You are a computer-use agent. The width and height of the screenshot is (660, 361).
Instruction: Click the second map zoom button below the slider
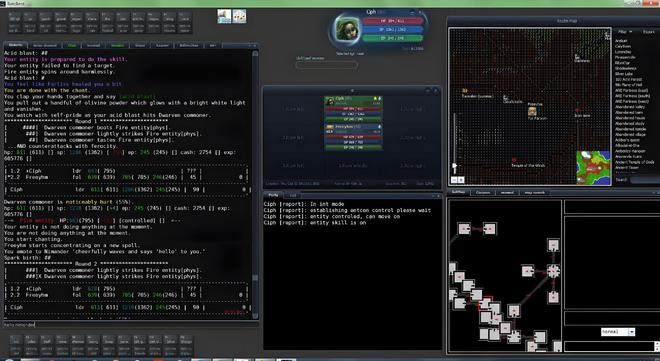pyautogui.click(x=461, y=180)
